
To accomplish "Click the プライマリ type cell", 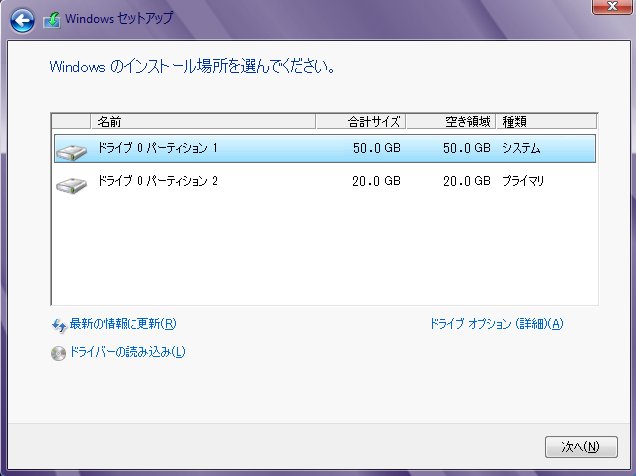I will click(x=523, y=181).
